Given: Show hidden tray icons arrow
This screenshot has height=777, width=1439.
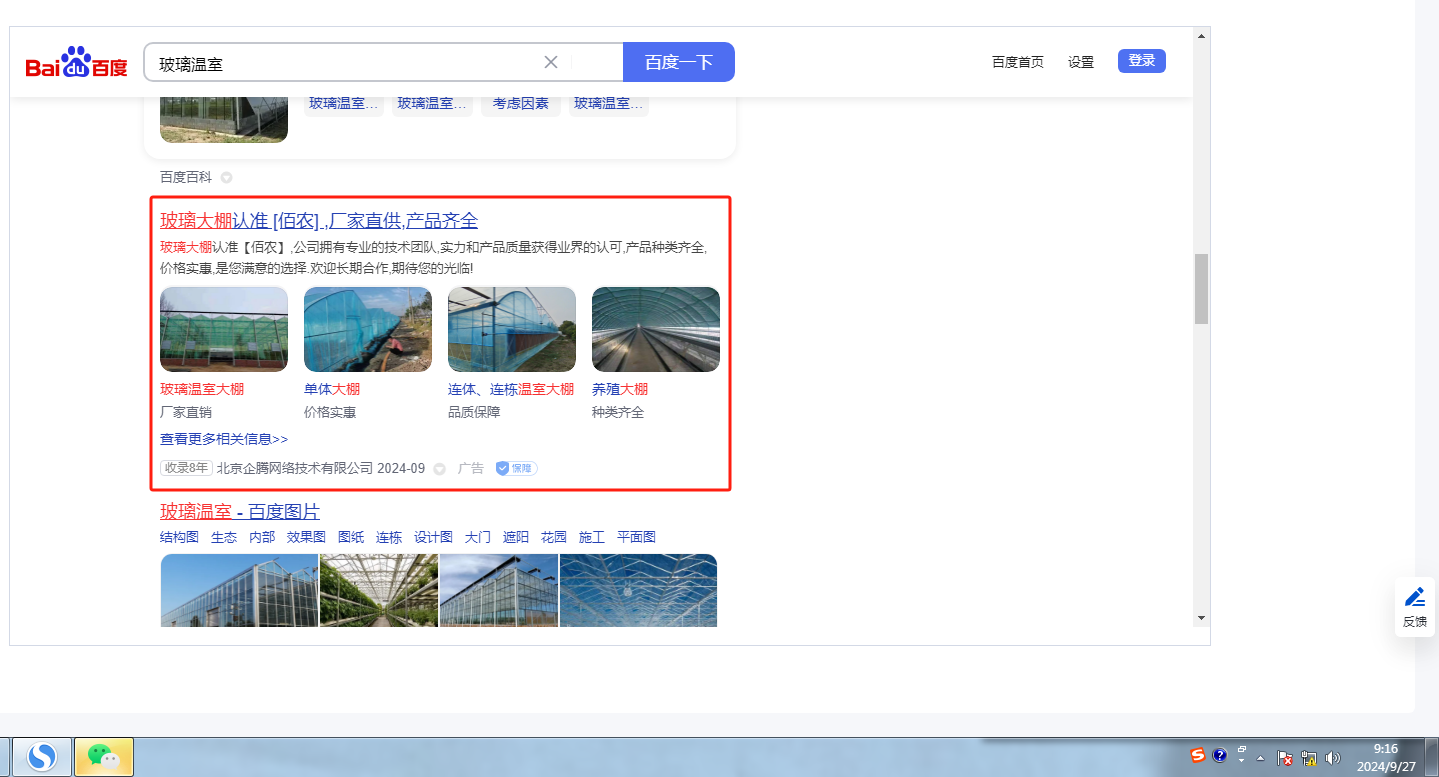Looking at the screenshot, I should click(x=1262, y=758).
